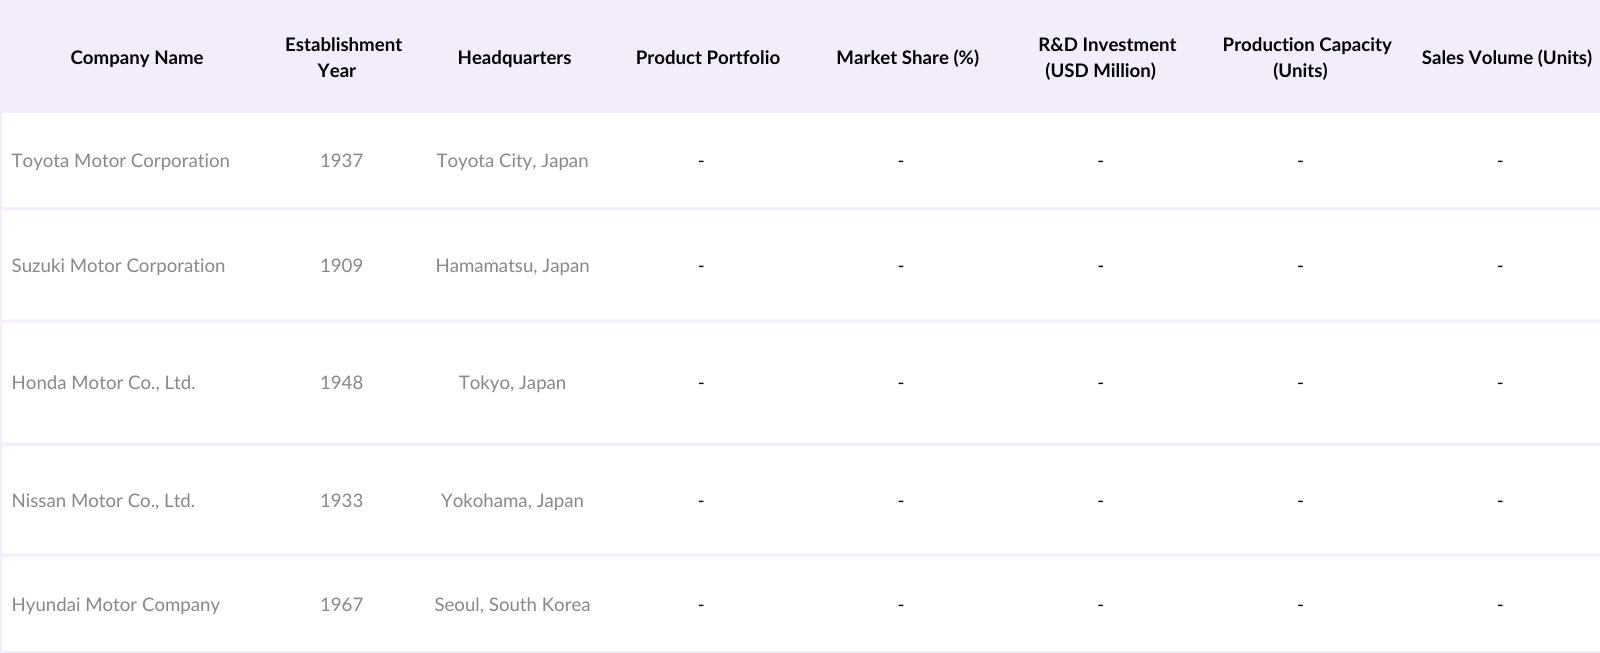The height and width of the screenshot is (653, 1600).
Task: Click the Production Capacity (Units) header
Action: (1306, 57)
